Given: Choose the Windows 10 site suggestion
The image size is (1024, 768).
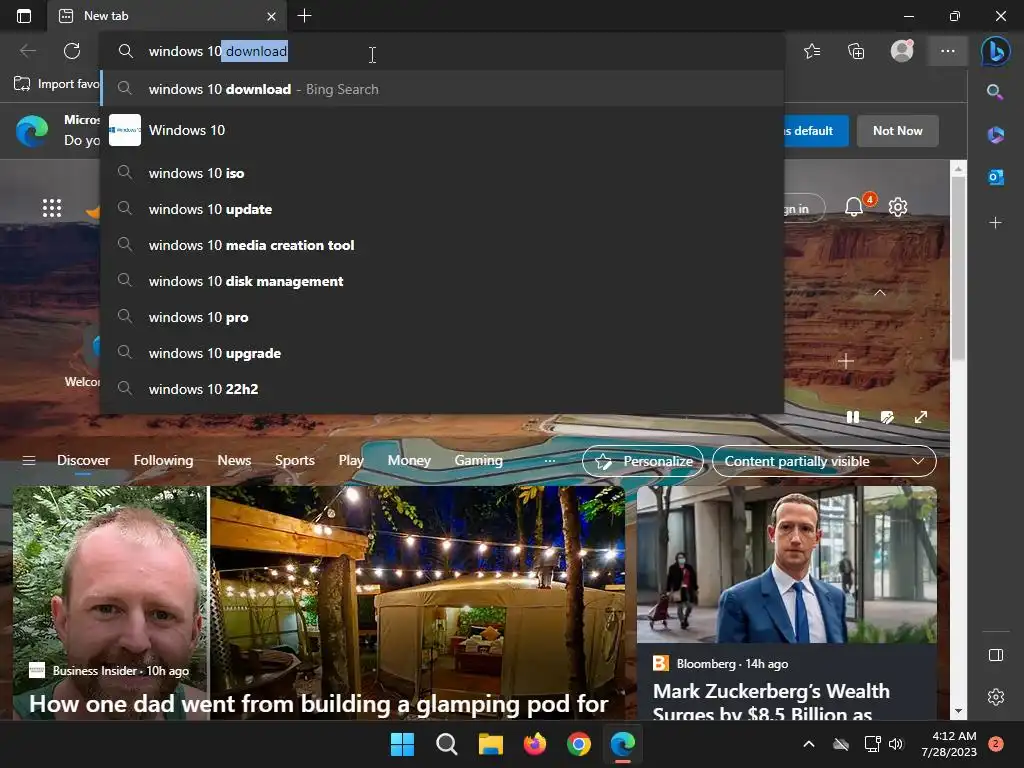Looking at the screenshot, I should click(442, 130).
